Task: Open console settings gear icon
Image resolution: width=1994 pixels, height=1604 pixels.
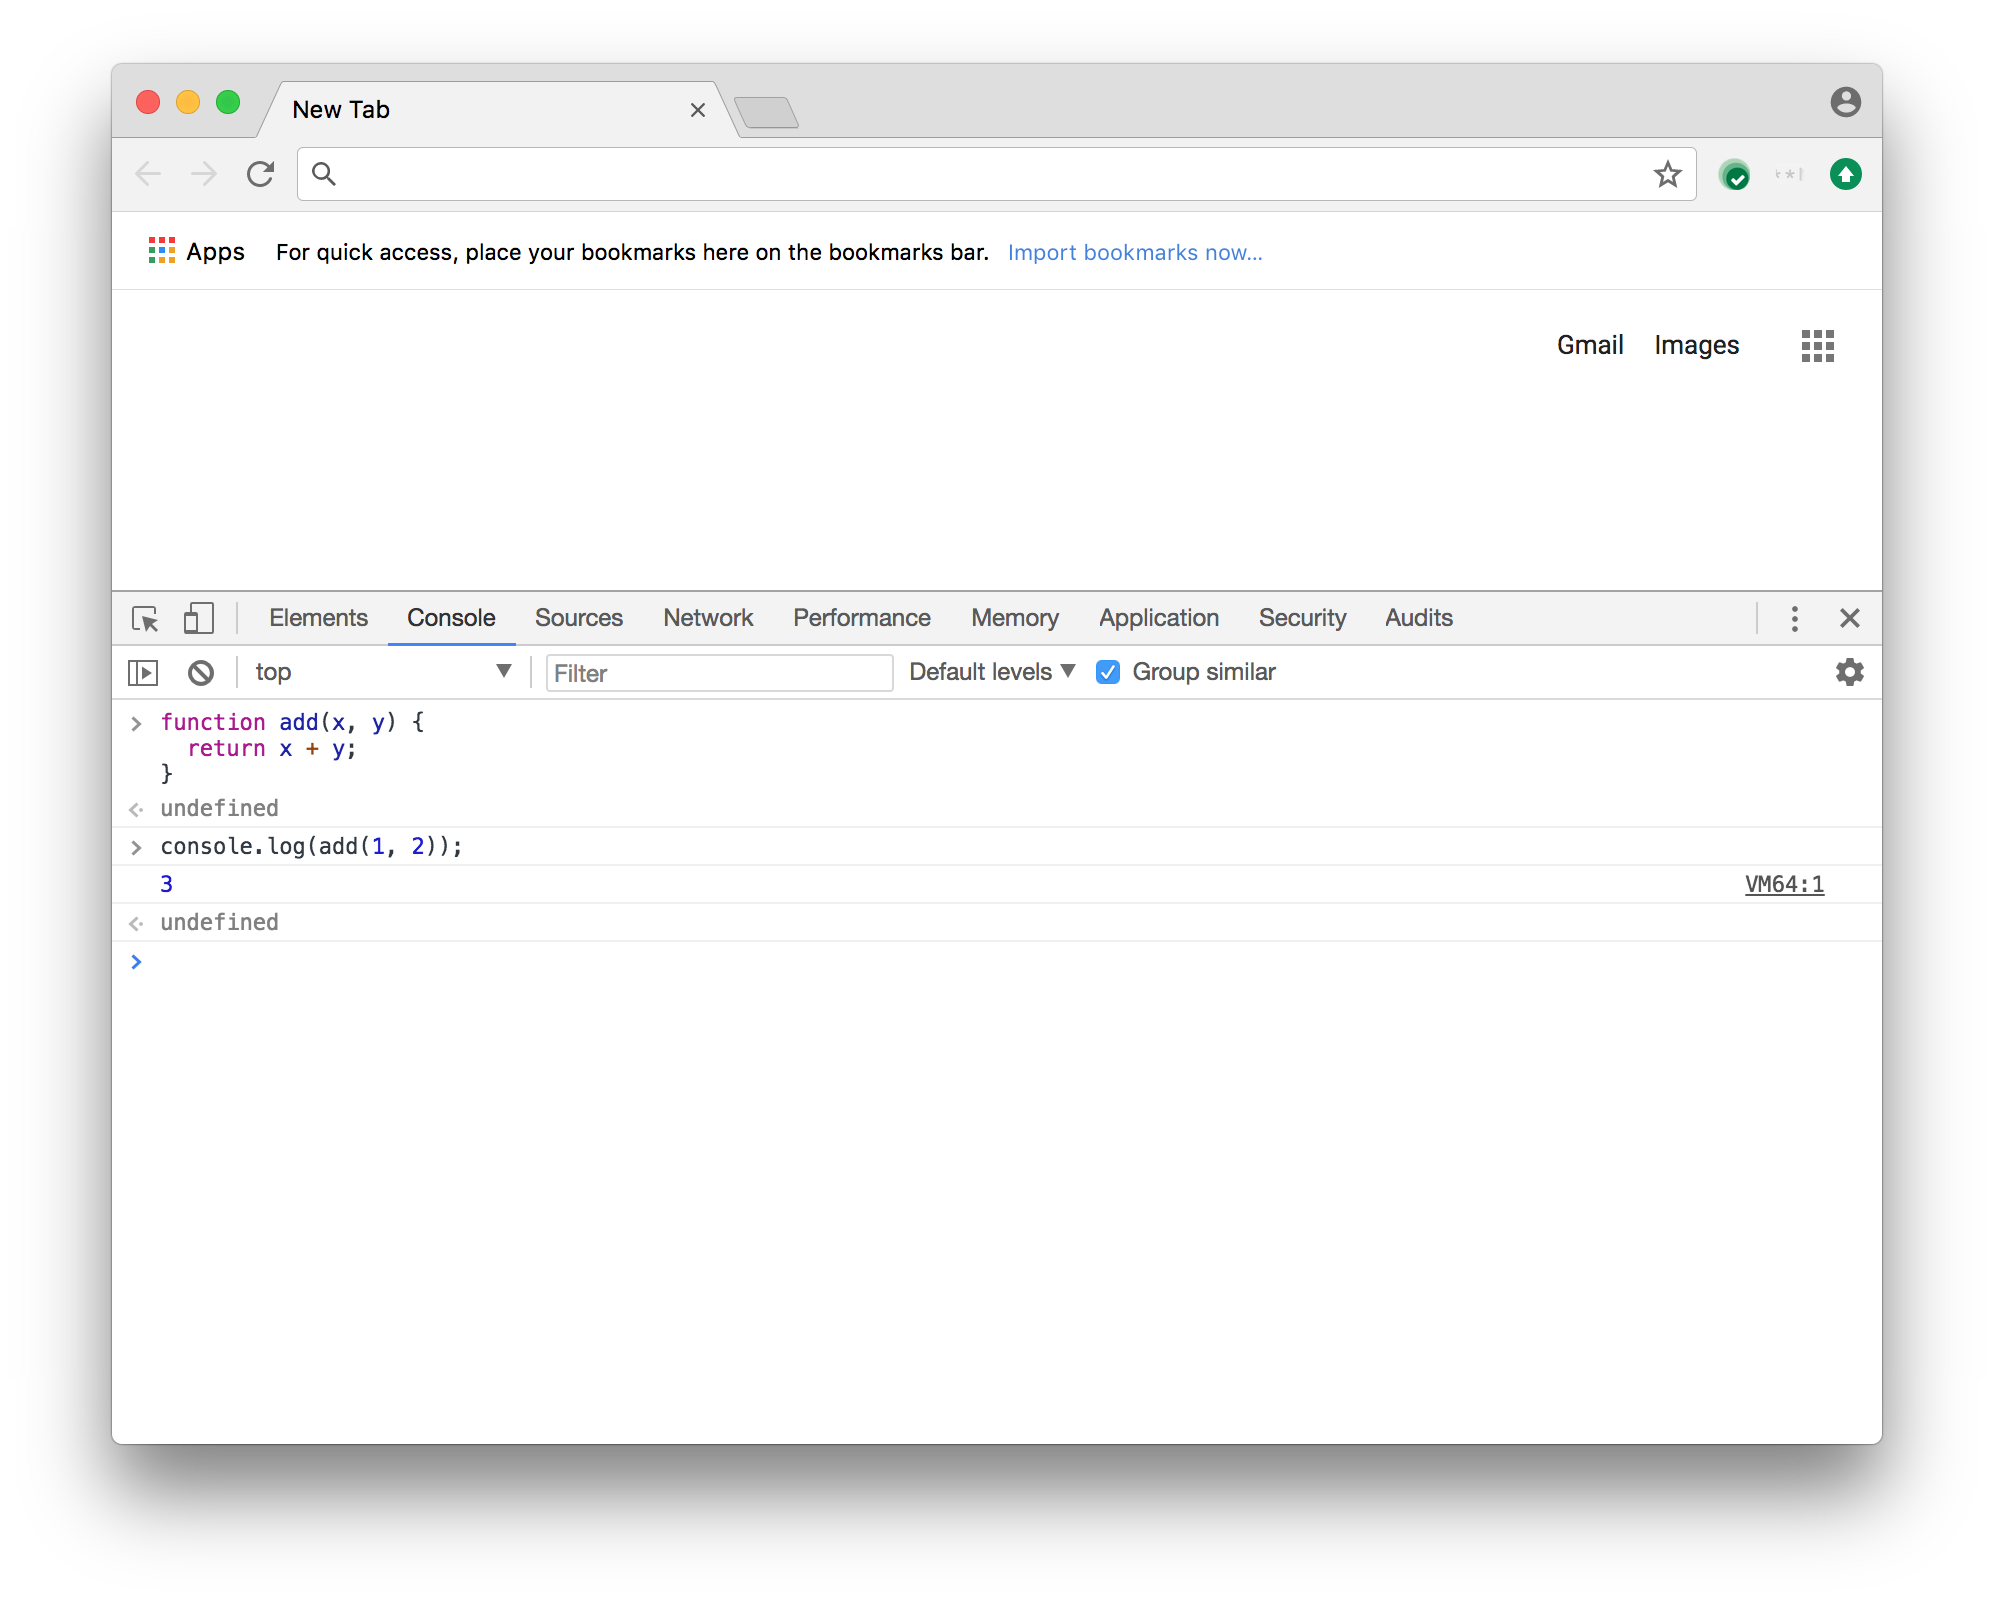Action: [x=1849, y=672]
